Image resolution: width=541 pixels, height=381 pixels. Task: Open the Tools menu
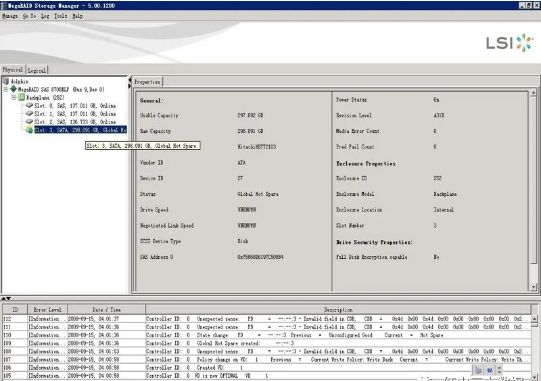[60, 16]
